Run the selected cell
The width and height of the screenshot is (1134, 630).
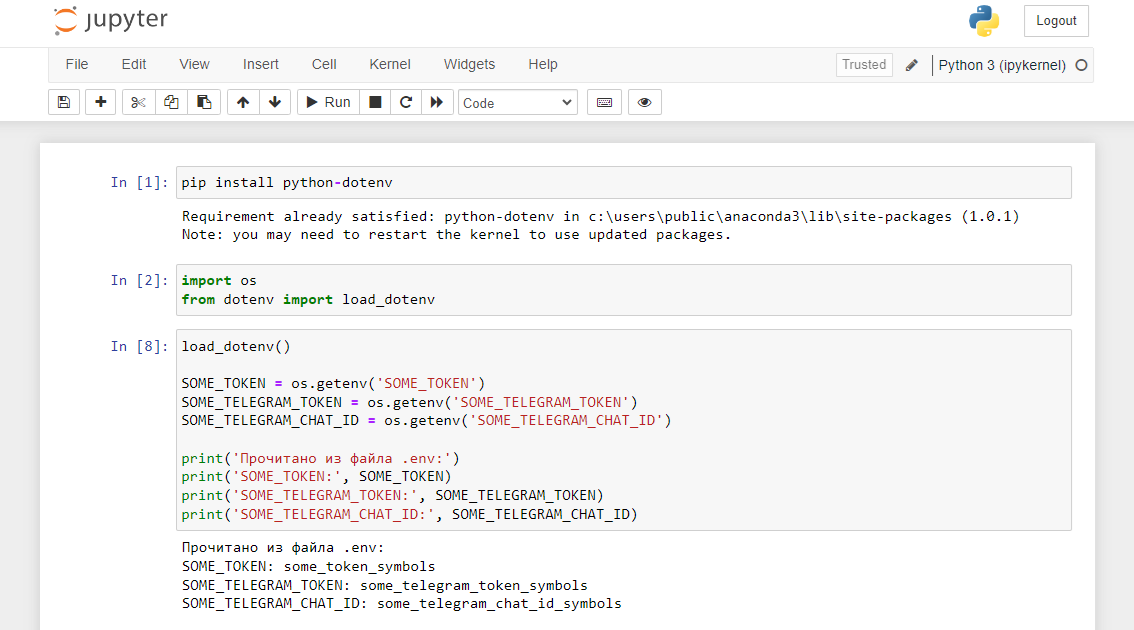(x=328, y=102)
